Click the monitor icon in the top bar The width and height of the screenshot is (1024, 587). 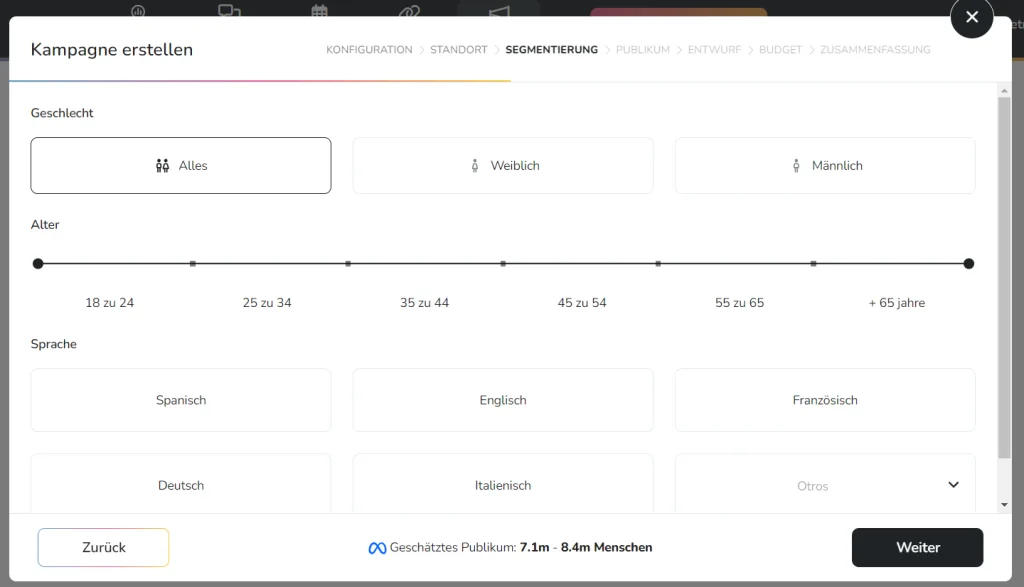pos(229,8)
